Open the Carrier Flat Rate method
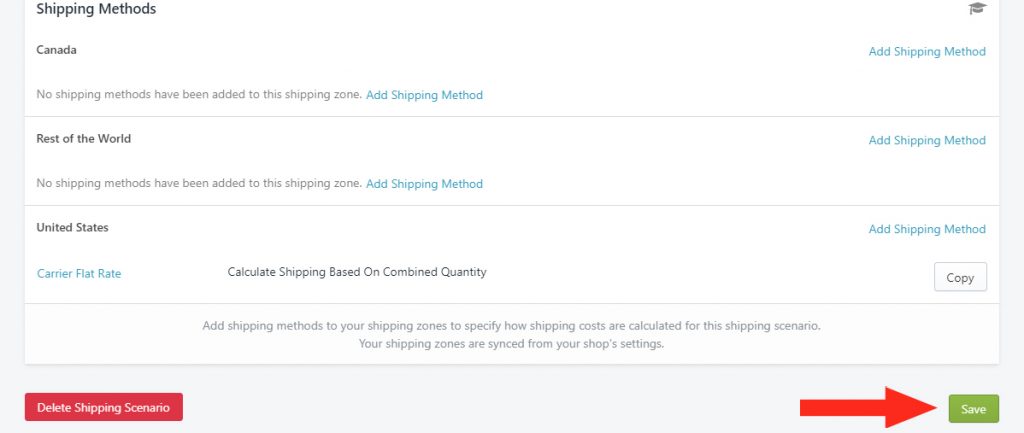This screenshot has height=433, width=1024. pyautogui.click(x=79, y=274)
